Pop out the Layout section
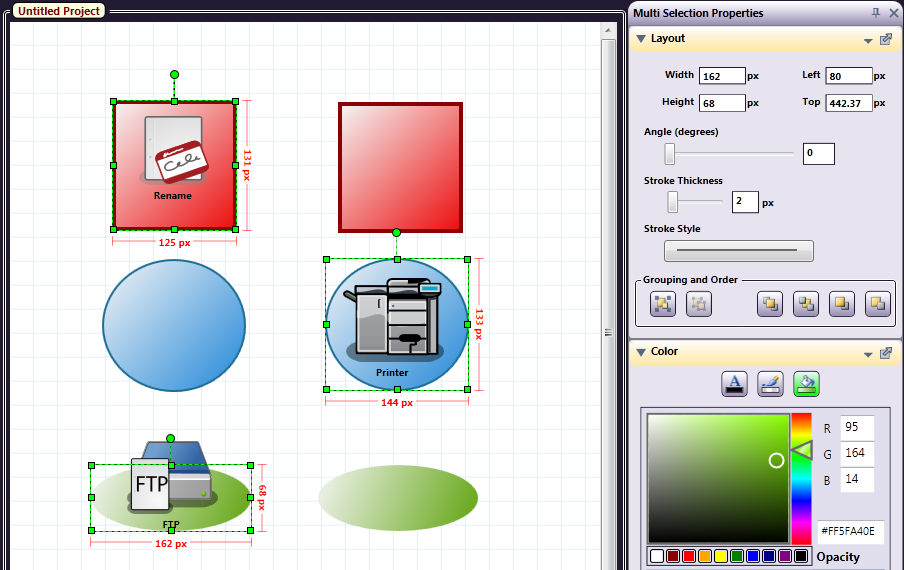904x570 pixels. coord(885,40)
